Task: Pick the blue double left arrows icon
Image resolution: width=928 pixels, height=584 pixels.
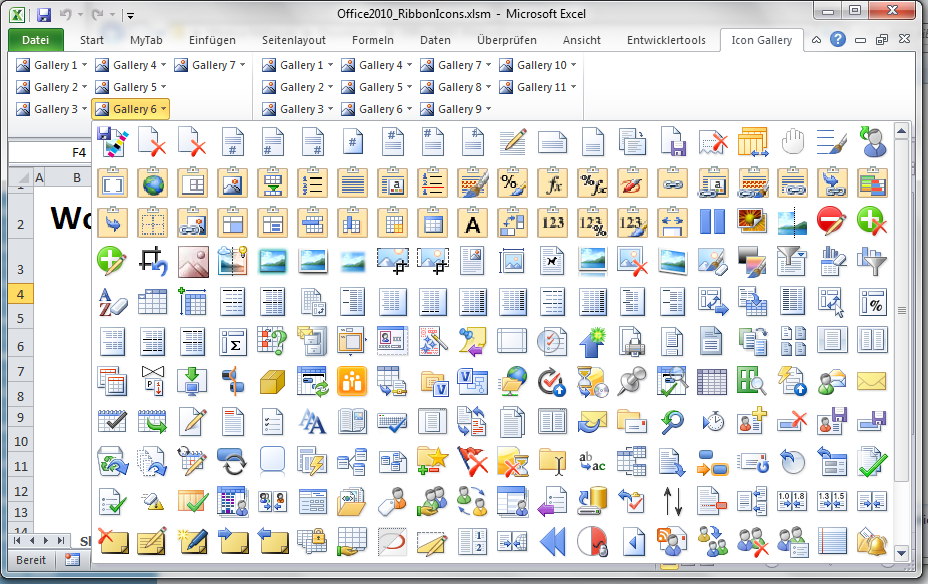Action: pos(552,541)
